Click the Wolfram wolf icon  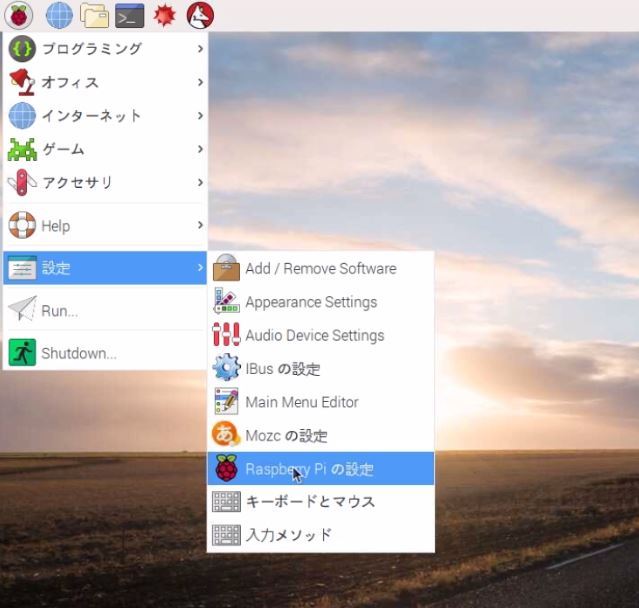200,15
